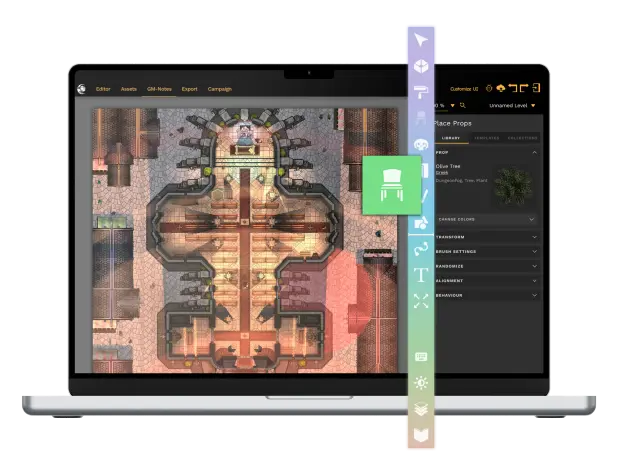Expand the Randomize section
Screen dimensions: 618x464
(x=487, y=266)
